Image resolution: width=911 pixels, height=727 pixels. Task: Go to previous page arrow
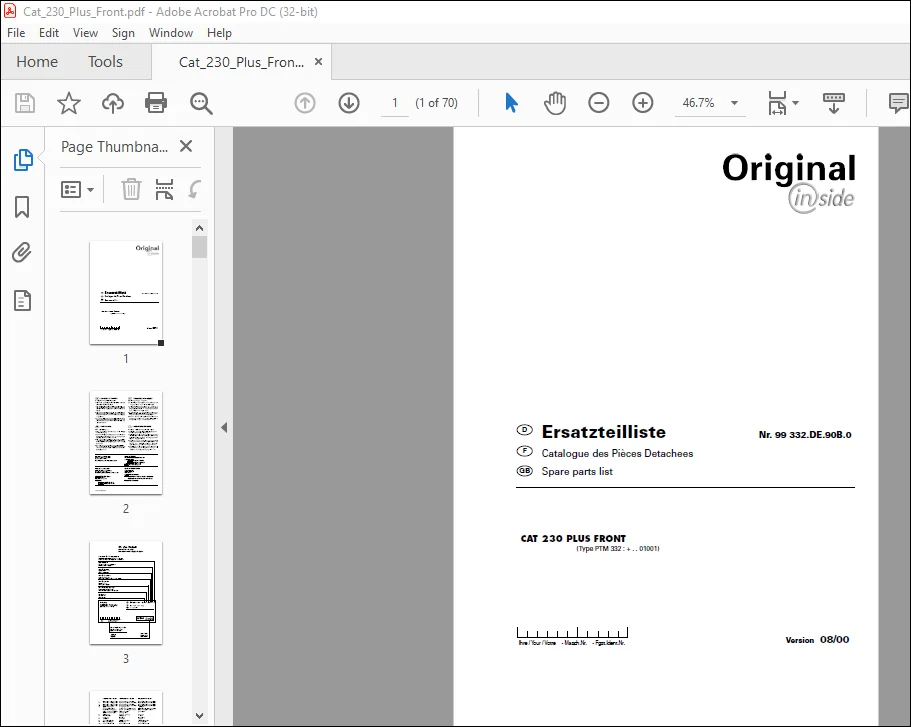coord(304,103)
